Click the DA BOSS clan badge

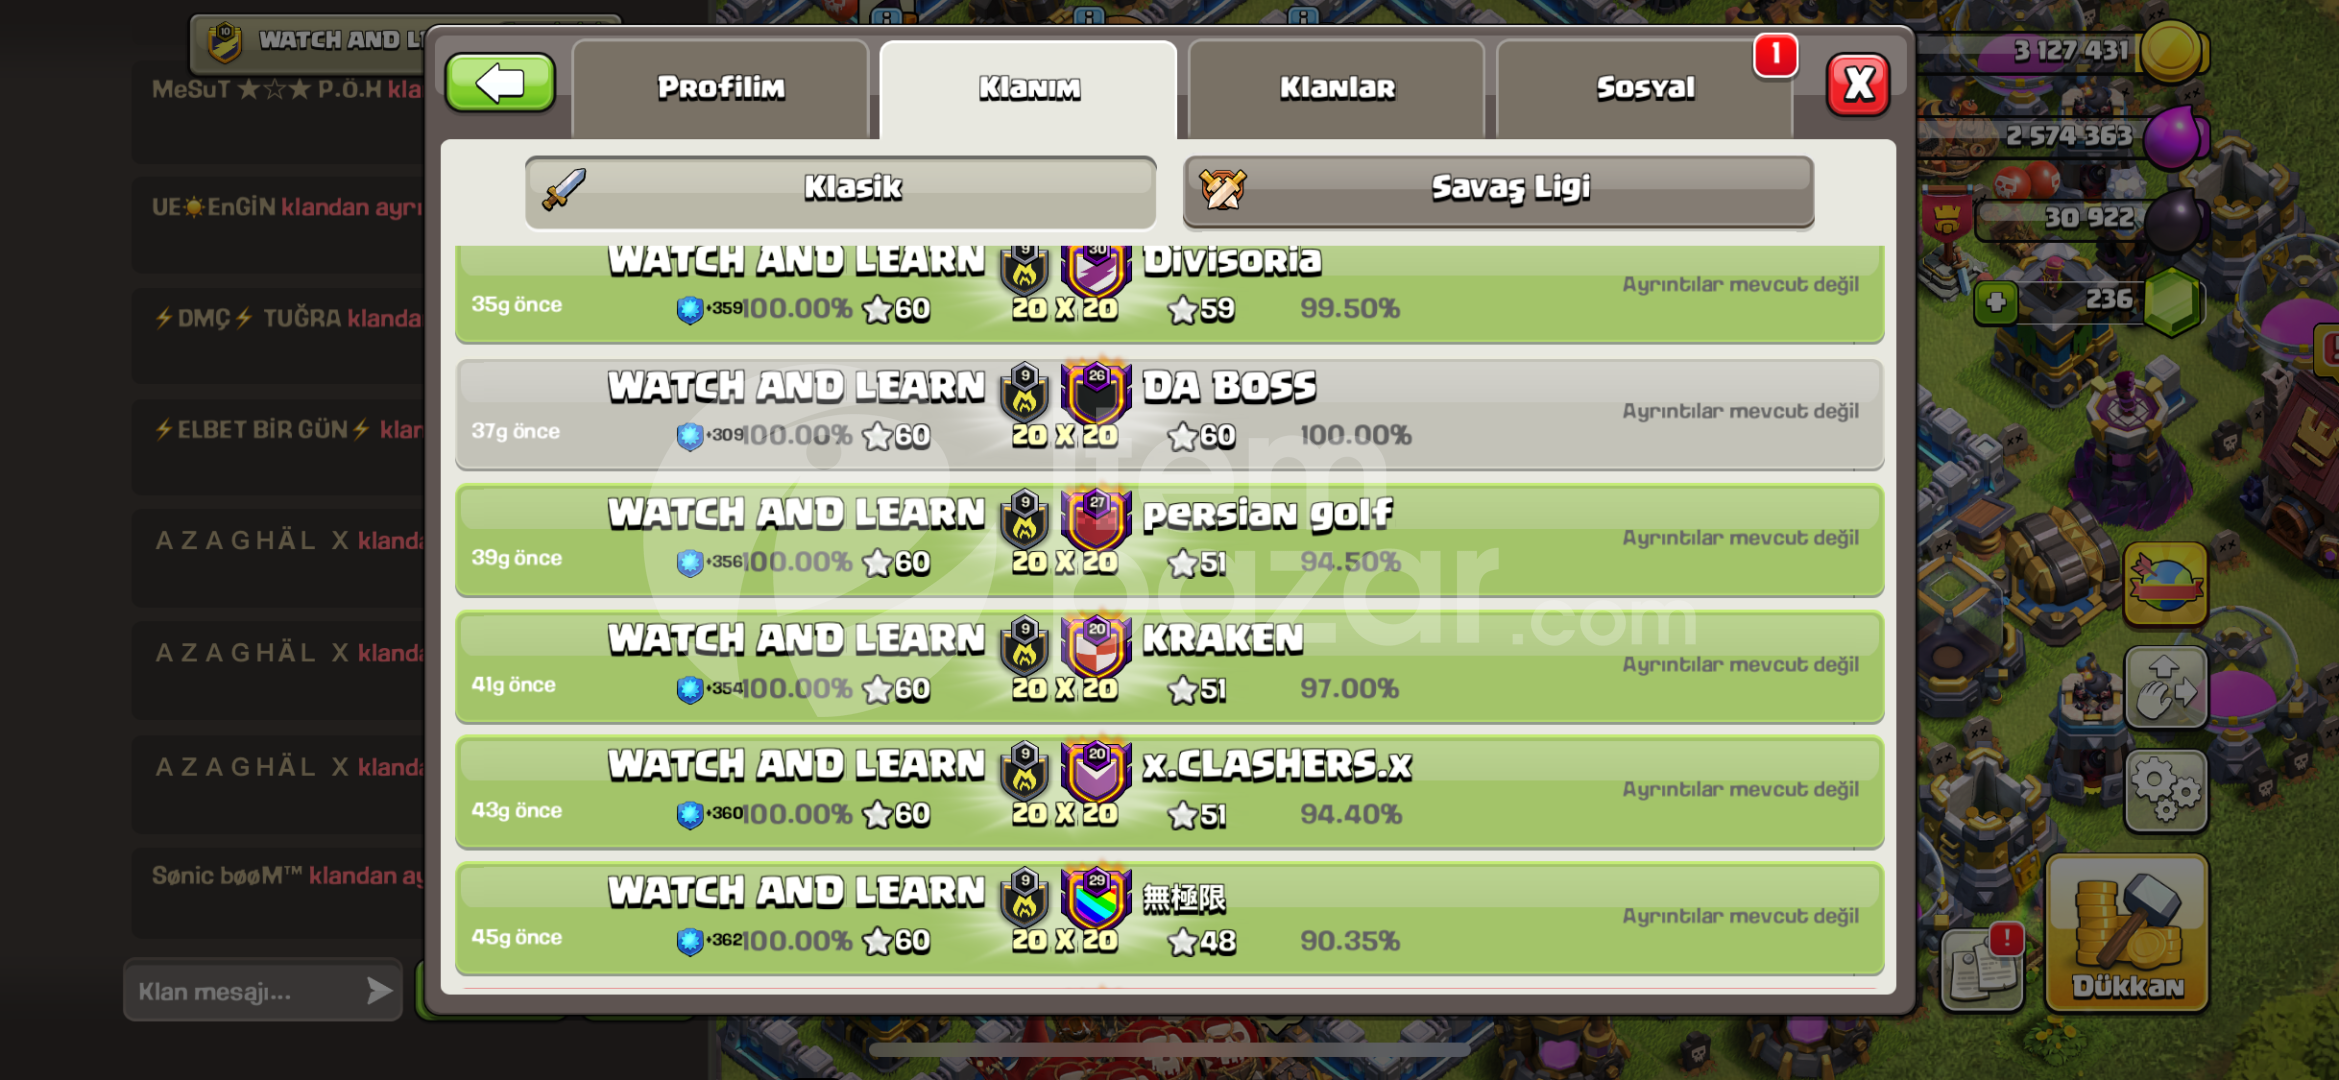coord(1096,392)
